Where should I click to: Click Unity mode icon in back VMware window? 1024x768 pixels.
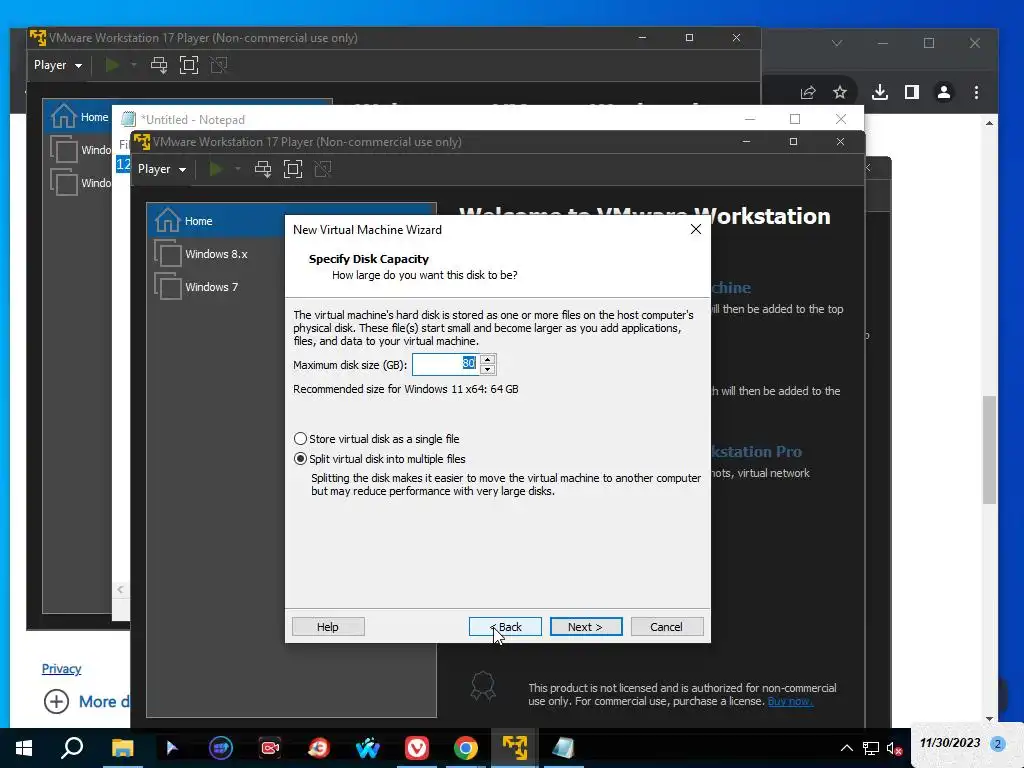pos(219,65)
